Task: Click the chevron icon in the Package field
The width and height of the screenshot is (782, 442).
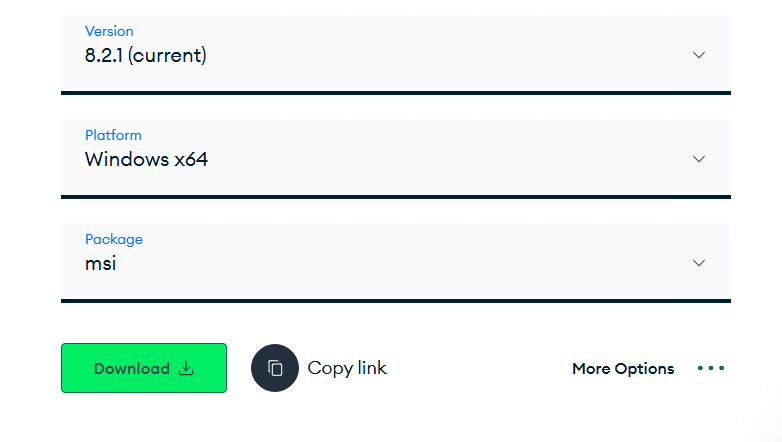Action: pos(699,263)
